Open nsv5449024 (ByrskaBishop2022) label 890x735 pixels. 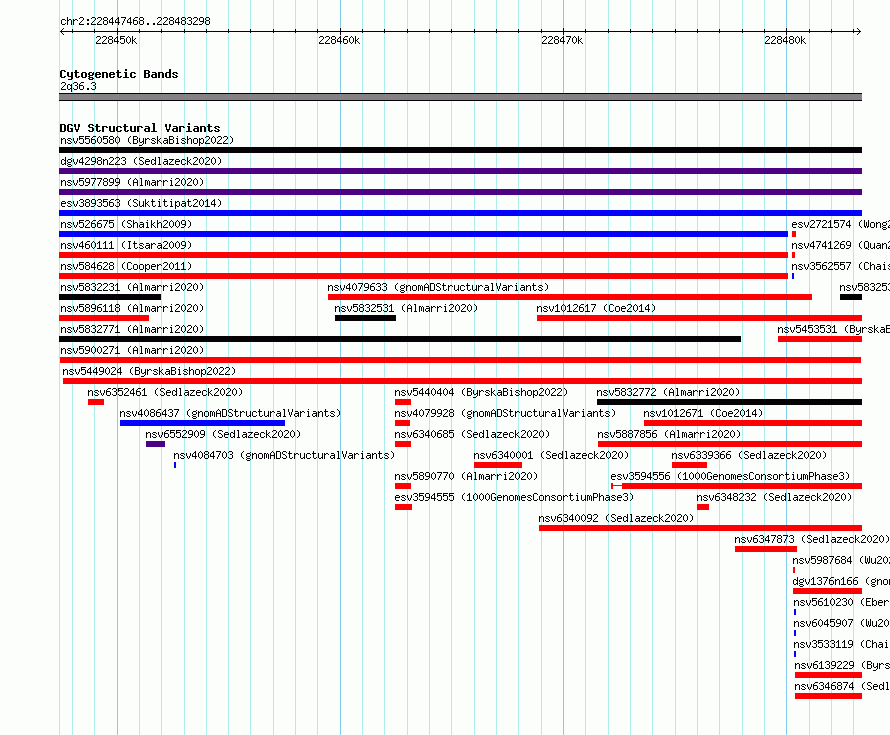149,371
